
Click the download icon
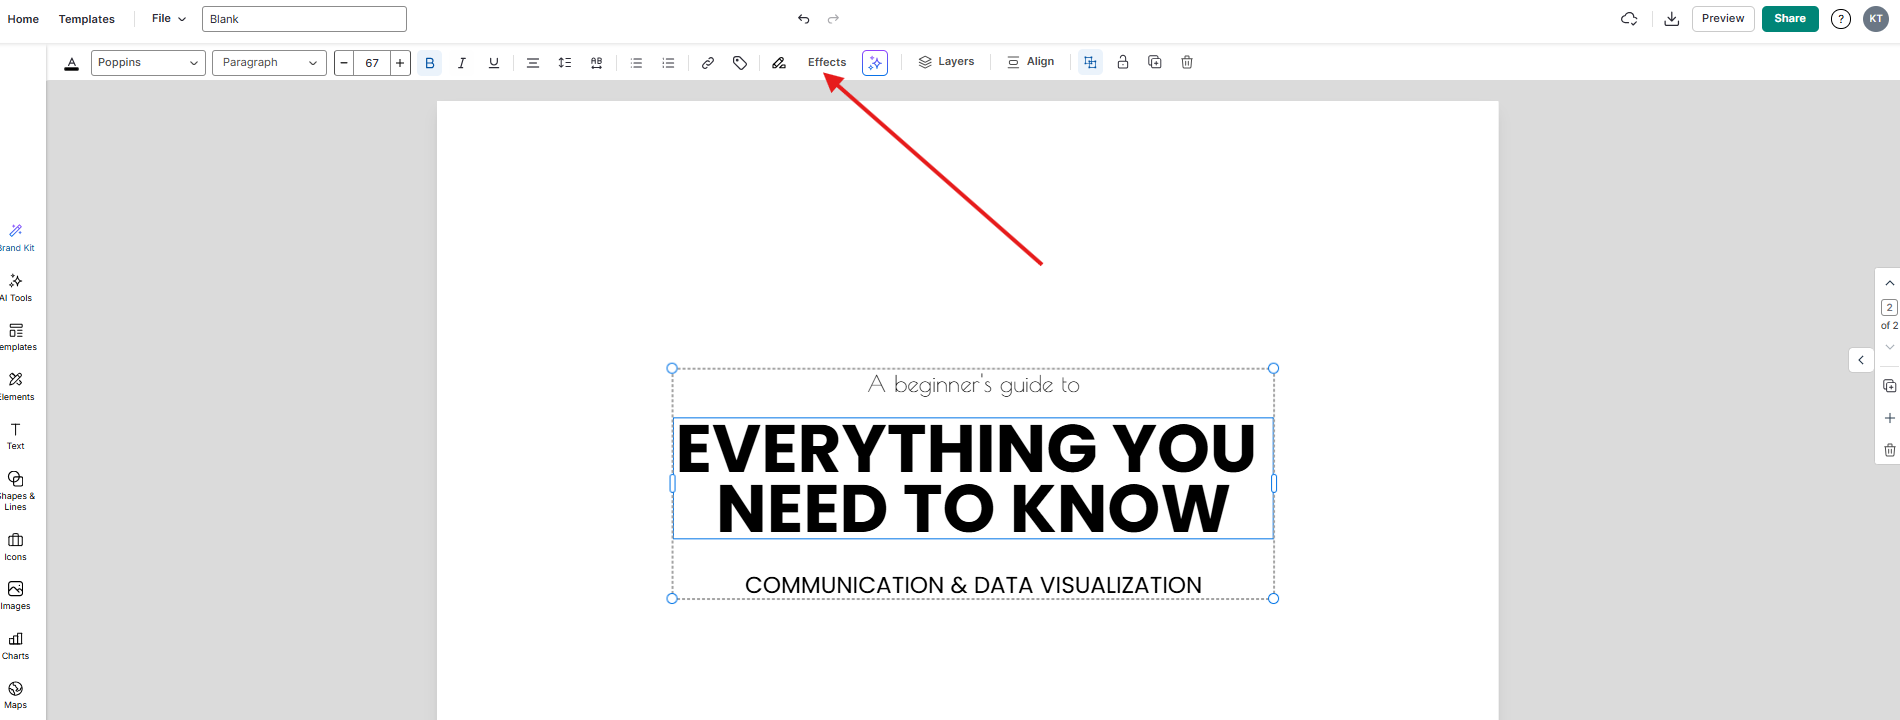pos(1671,19)
